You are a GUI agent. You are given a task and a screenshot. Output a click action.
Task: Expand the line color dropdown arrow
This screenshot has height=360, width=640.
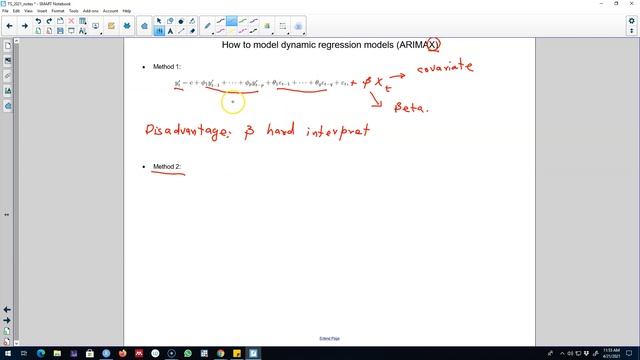[273, 33]
